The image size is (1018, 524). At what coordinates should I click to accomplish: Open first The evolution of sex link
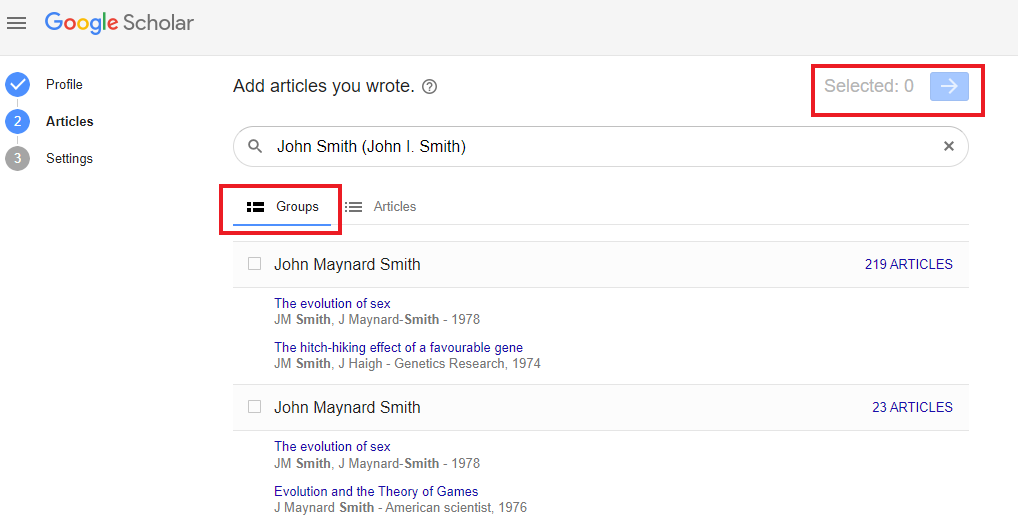(x=332, y=303)
